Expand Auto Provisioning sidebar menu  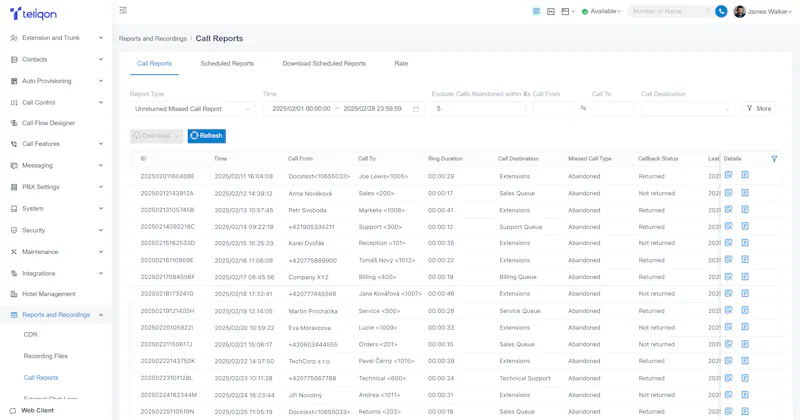(56, 81)
